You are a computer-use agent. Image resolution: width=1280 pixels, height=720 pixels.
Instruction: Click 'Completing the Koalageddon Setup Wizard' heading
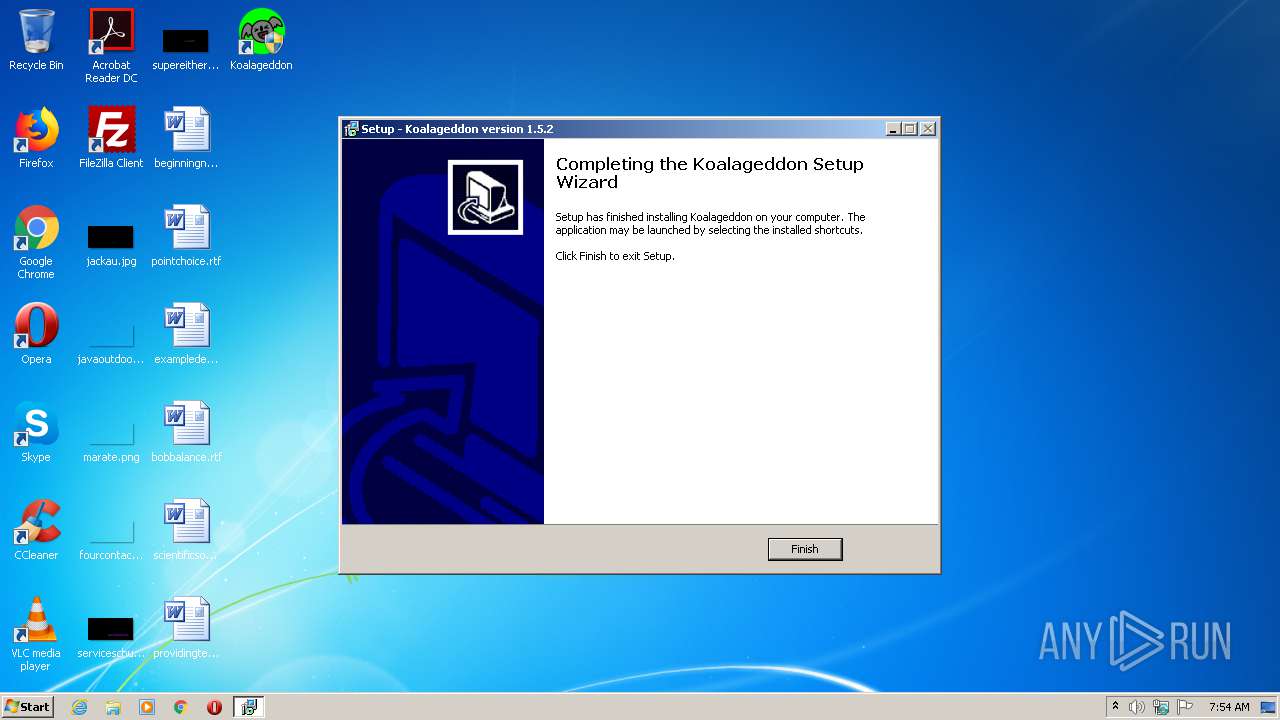pyautogui.click(x=709, y=173)
